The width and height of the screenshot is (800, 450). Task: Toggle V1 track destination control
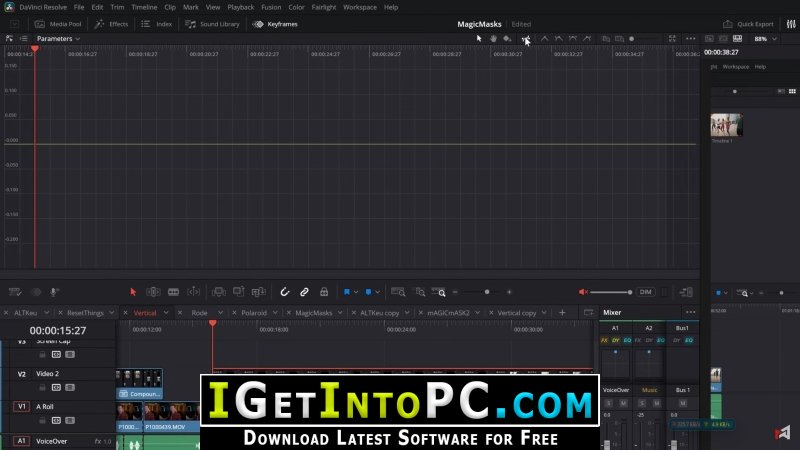(21, 407)
